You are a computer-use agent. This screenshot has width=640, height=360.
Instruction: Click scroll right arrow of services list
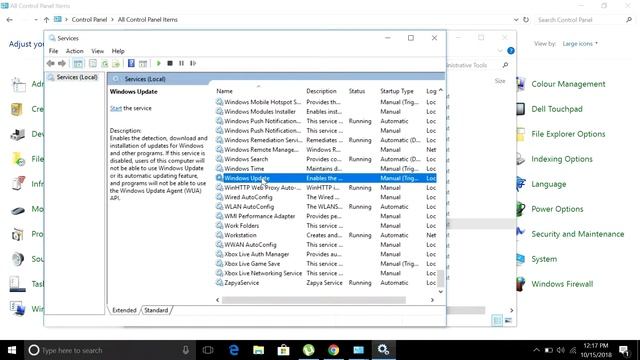point(432,300)
